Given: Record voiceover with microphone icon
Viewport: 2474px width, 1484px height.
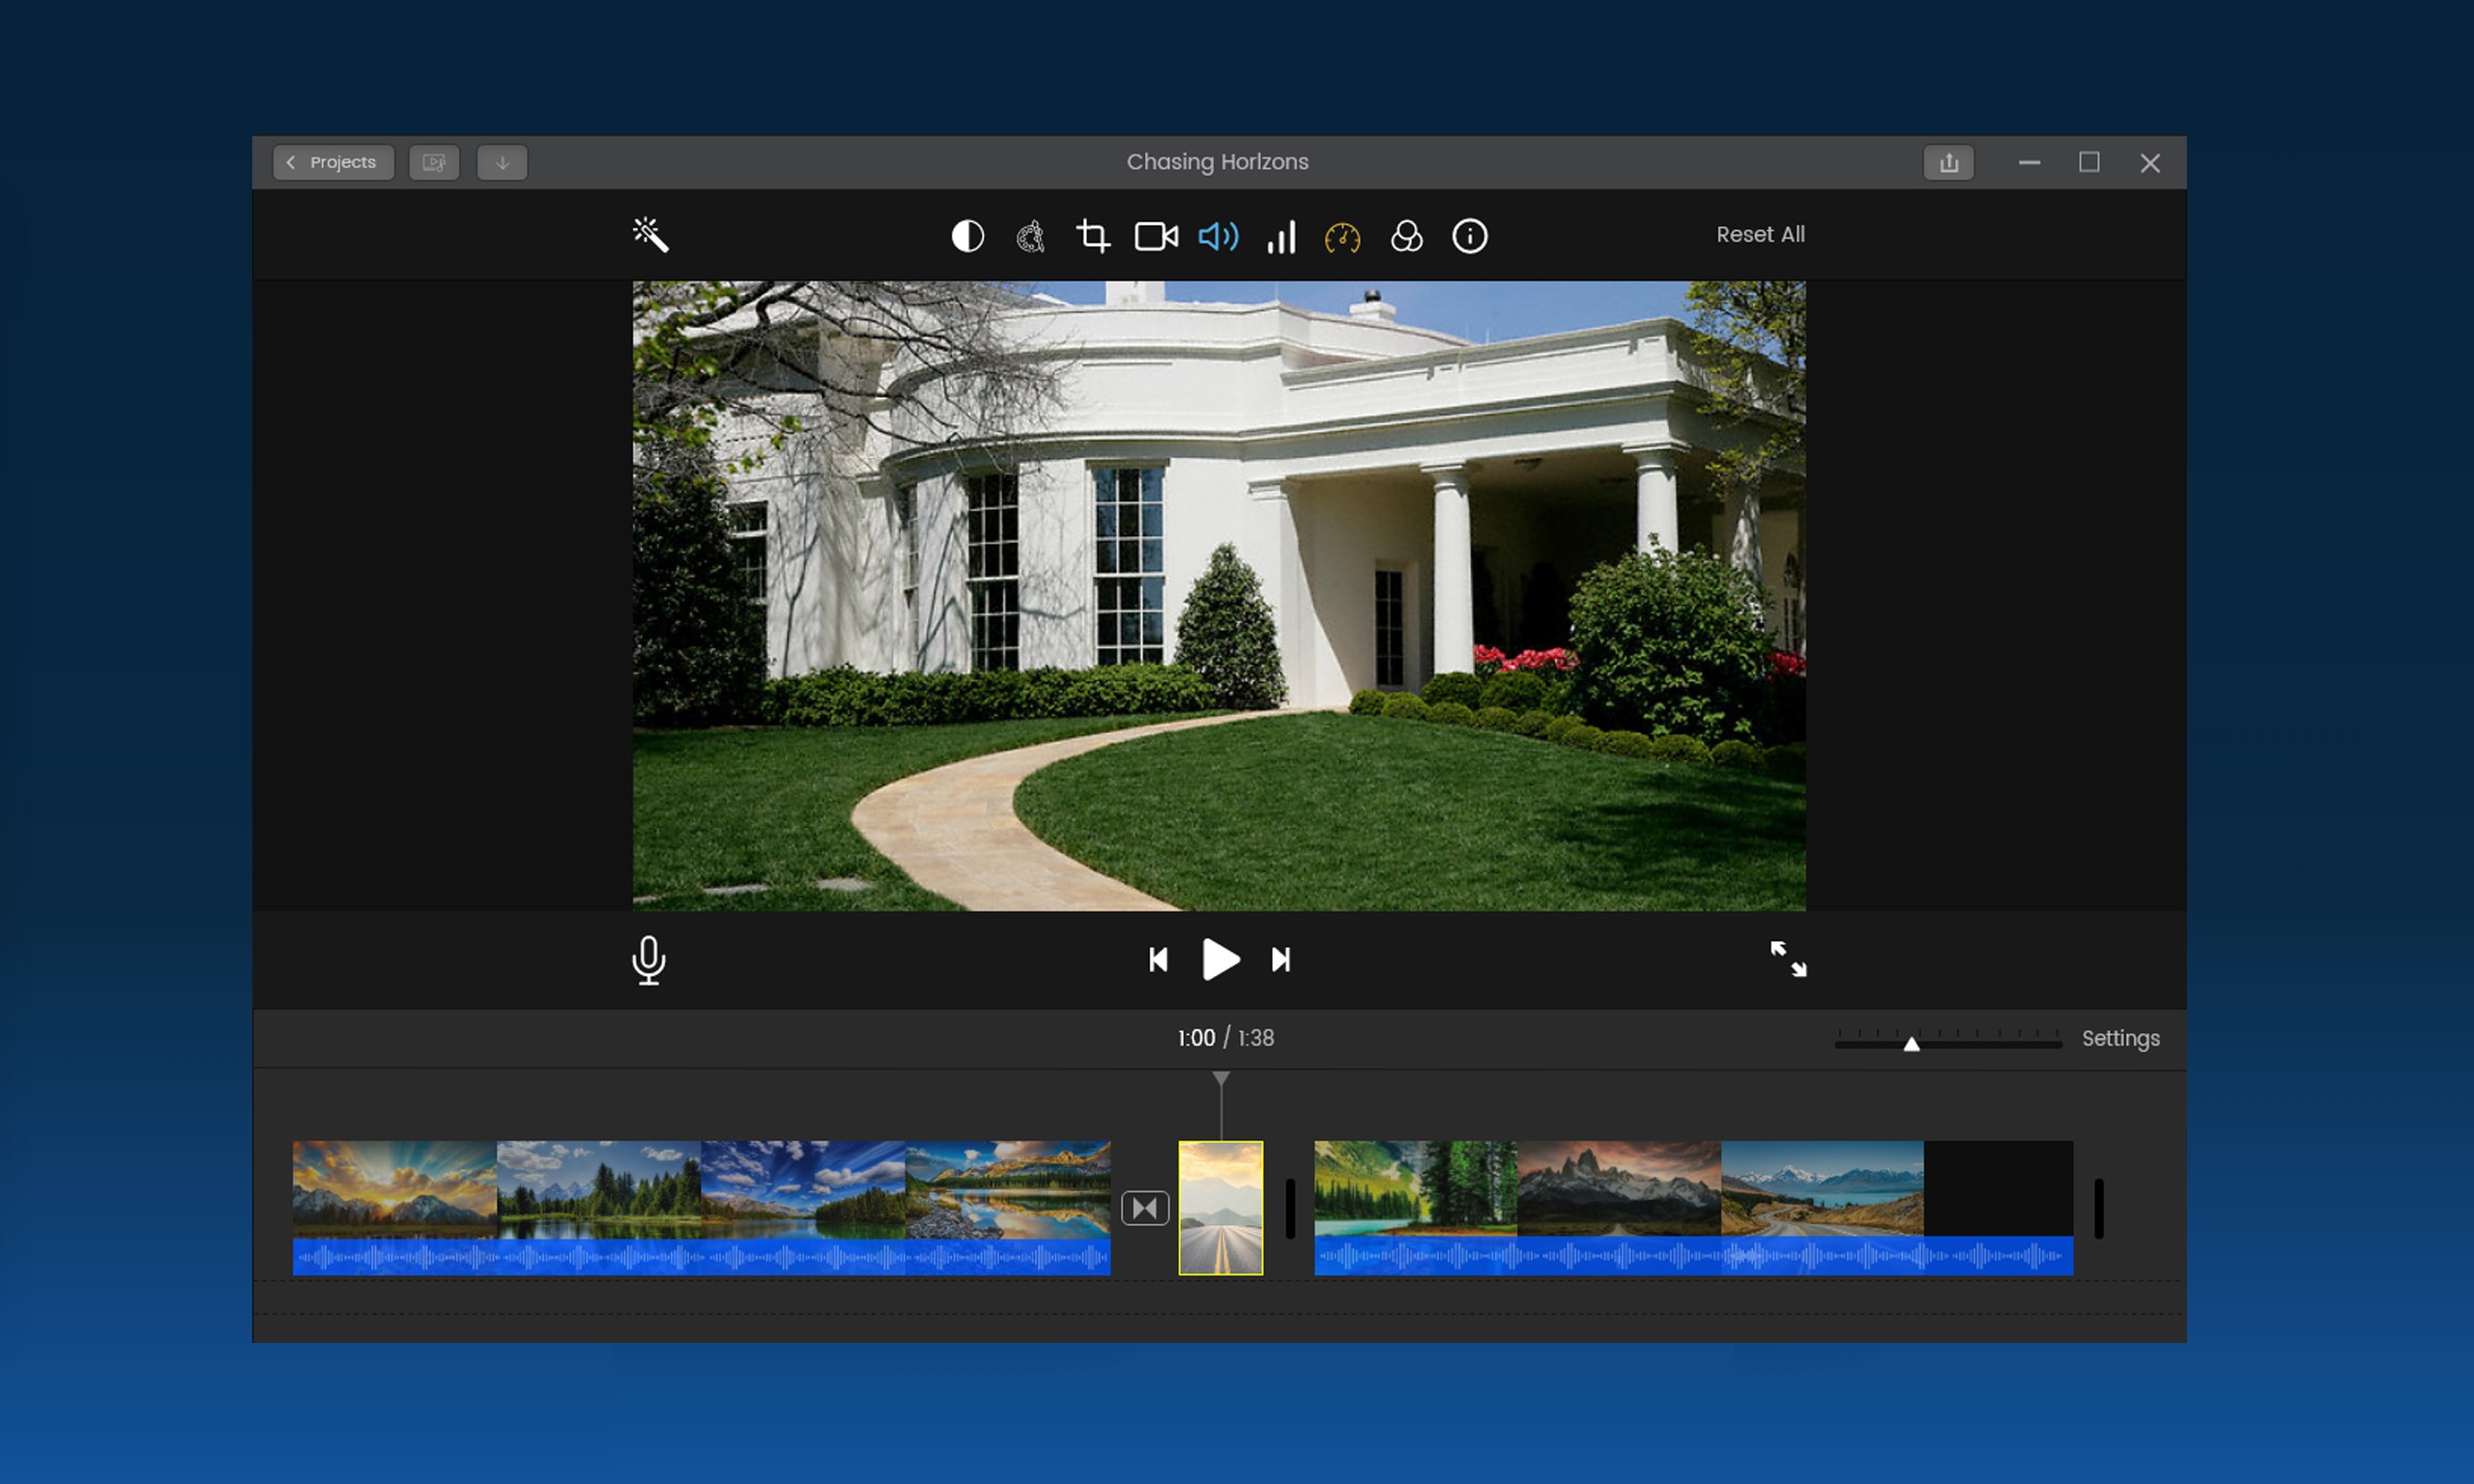Looking at the screenshot, I should tap(648, 960).
